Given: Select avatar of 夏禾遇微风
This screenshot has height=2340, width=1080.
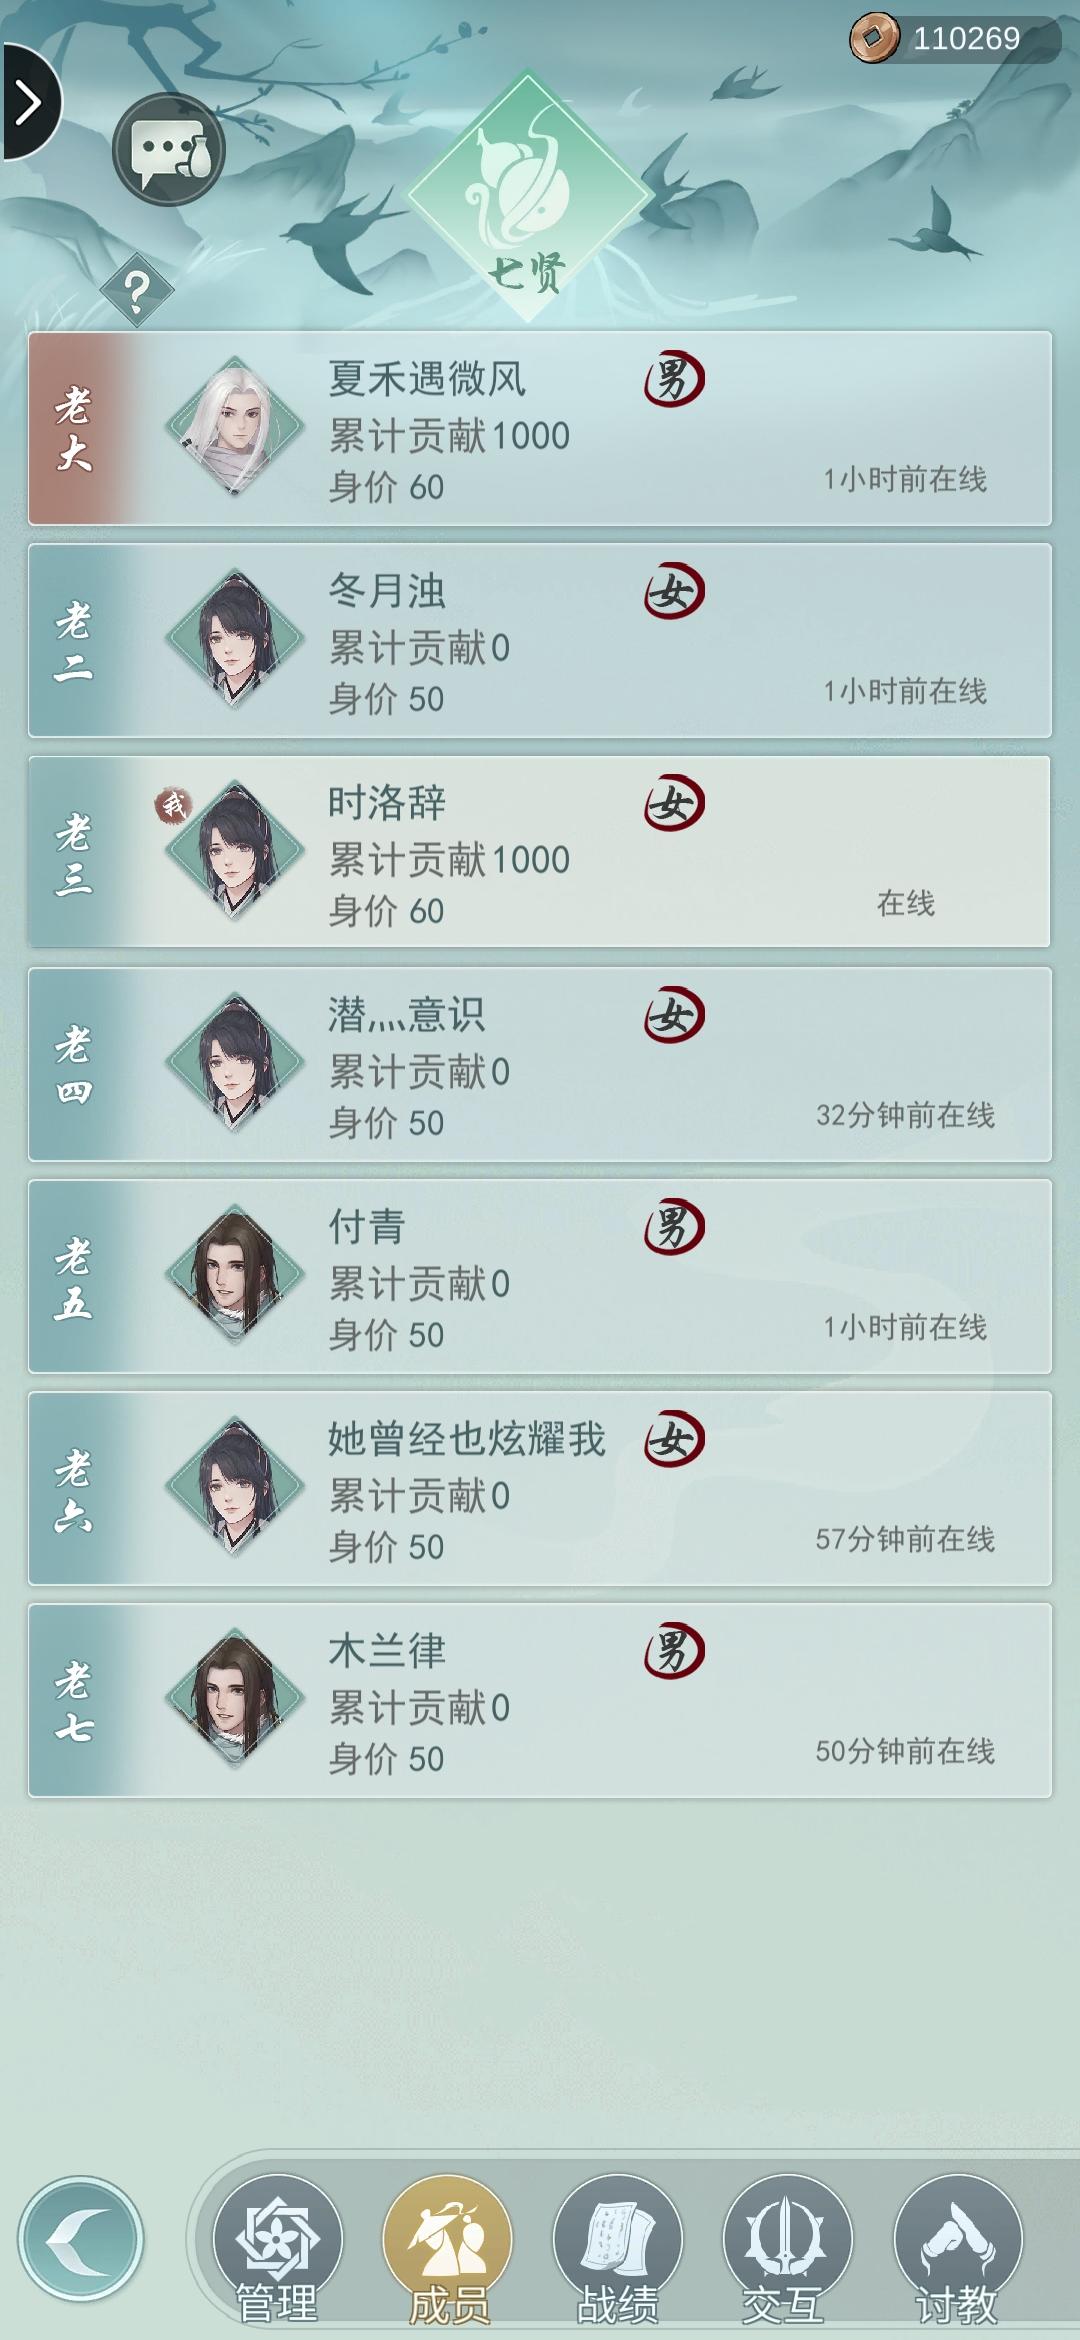Looking at the screenshot, I should 235,427.
